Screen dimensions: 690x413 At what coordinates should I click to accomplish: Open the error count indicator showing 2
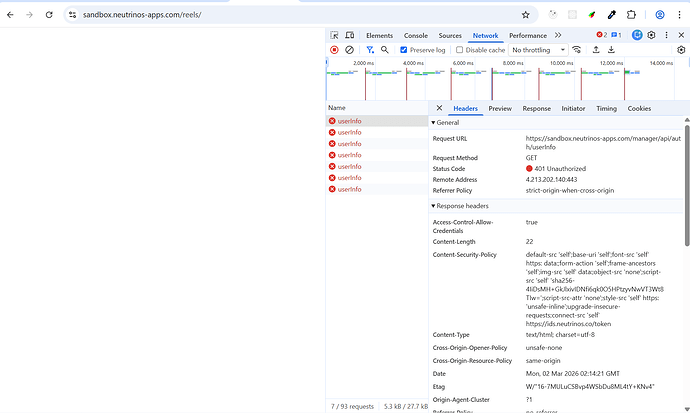point(602,35)
